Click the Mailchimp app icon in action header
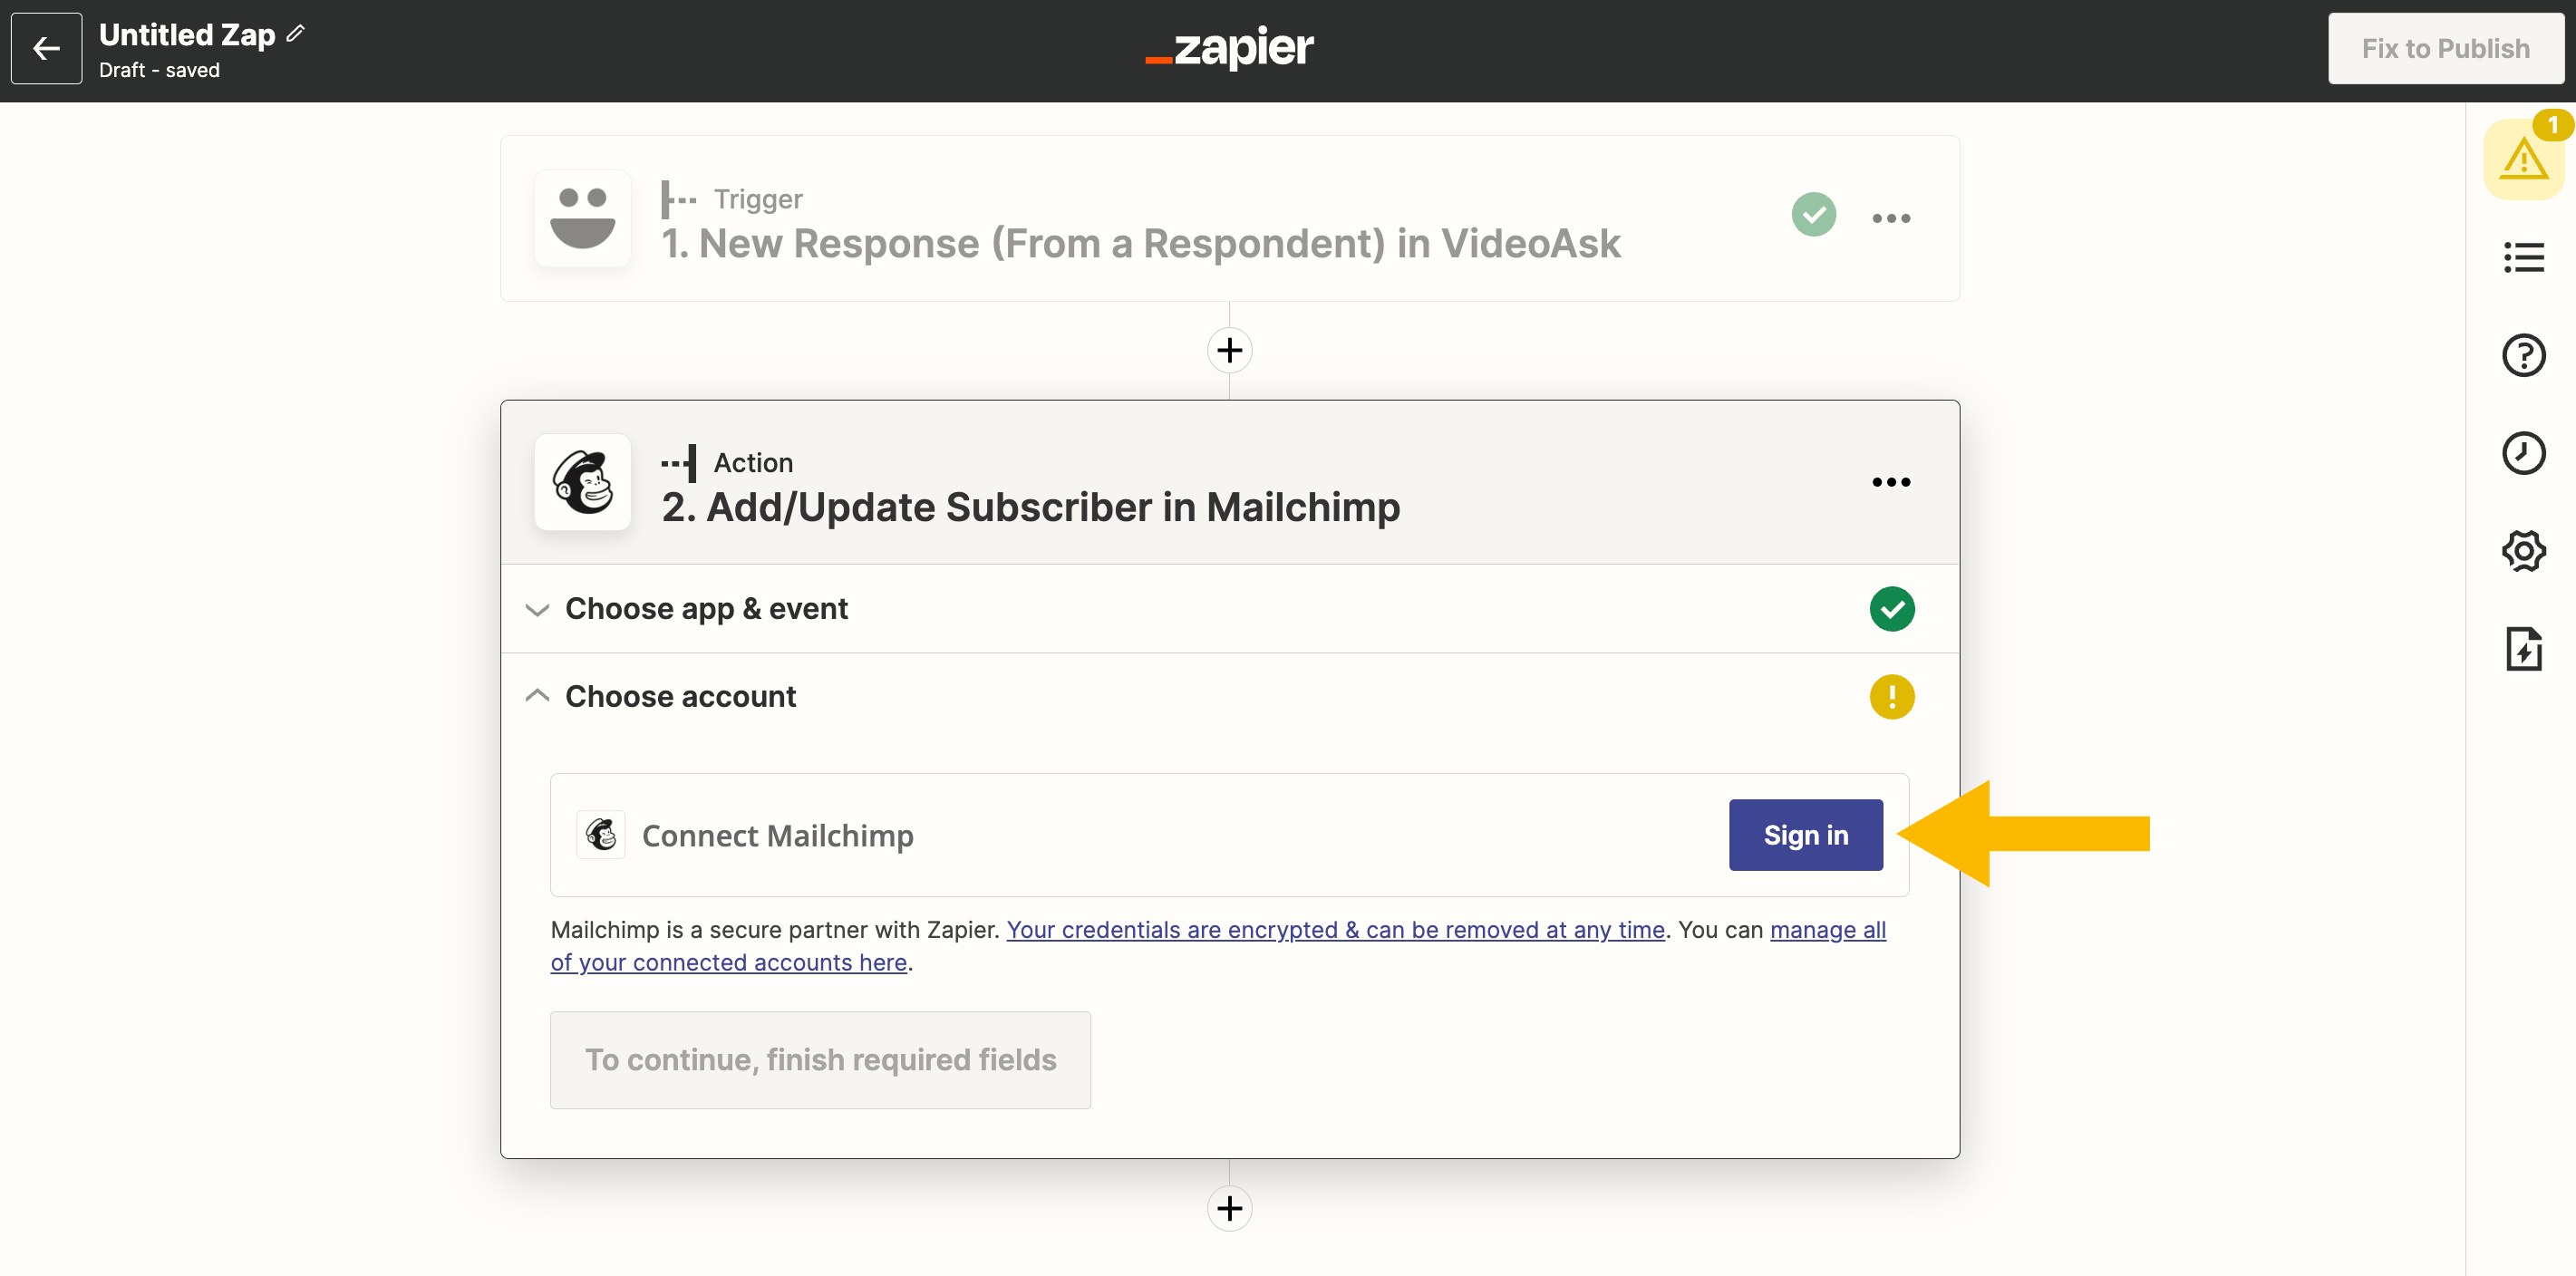The image size is (2576, 1276). click(x=583, y=482)
